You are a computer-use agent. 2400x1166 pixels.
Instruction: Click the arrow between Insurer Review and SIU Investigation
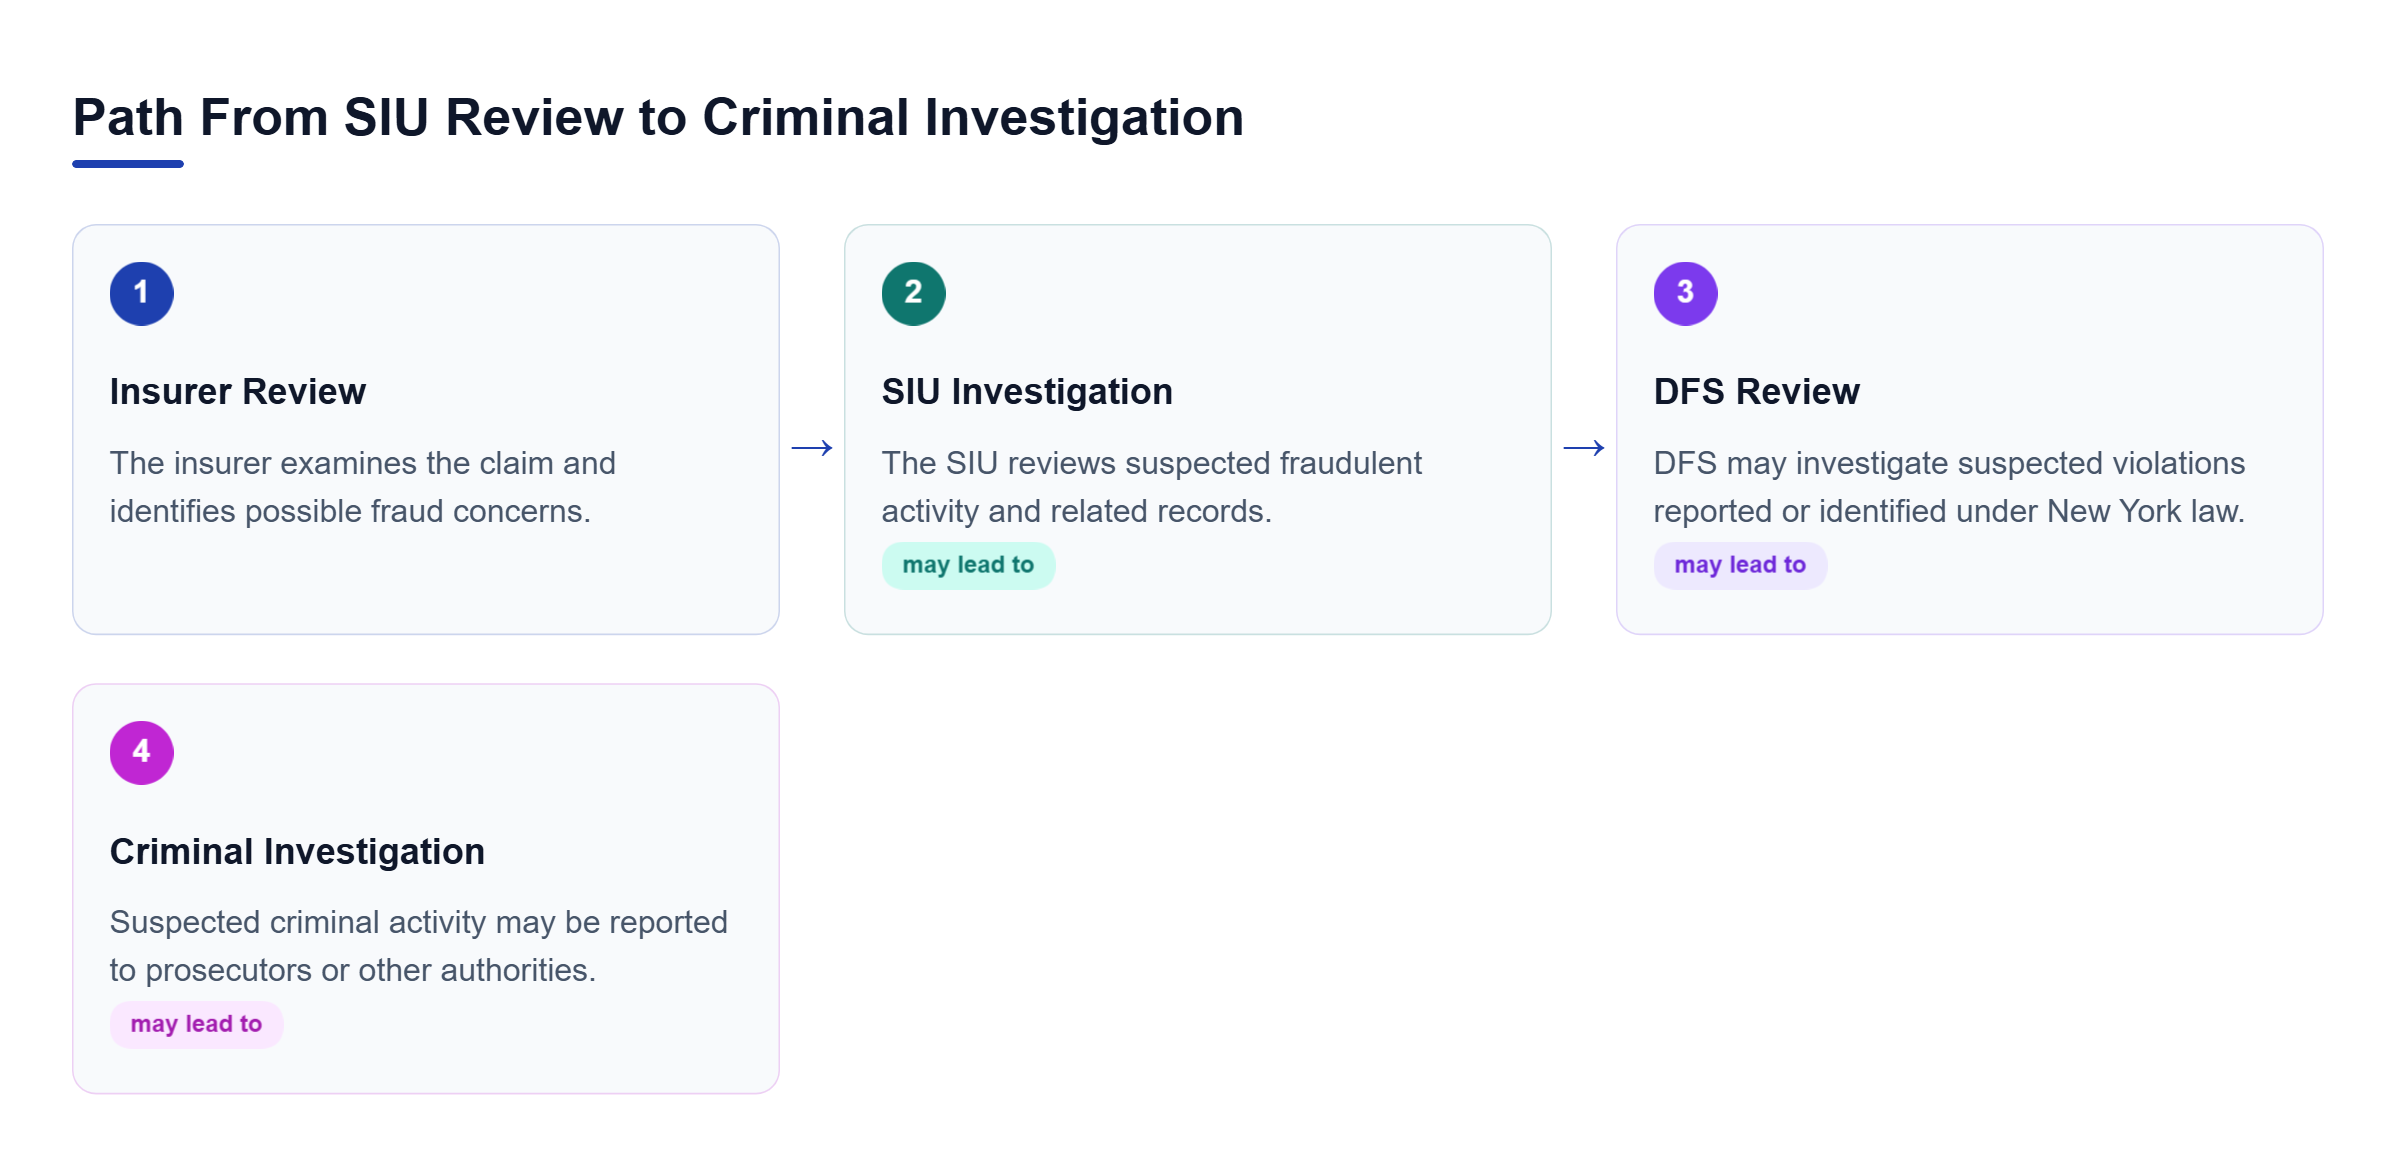click(812, 448)
